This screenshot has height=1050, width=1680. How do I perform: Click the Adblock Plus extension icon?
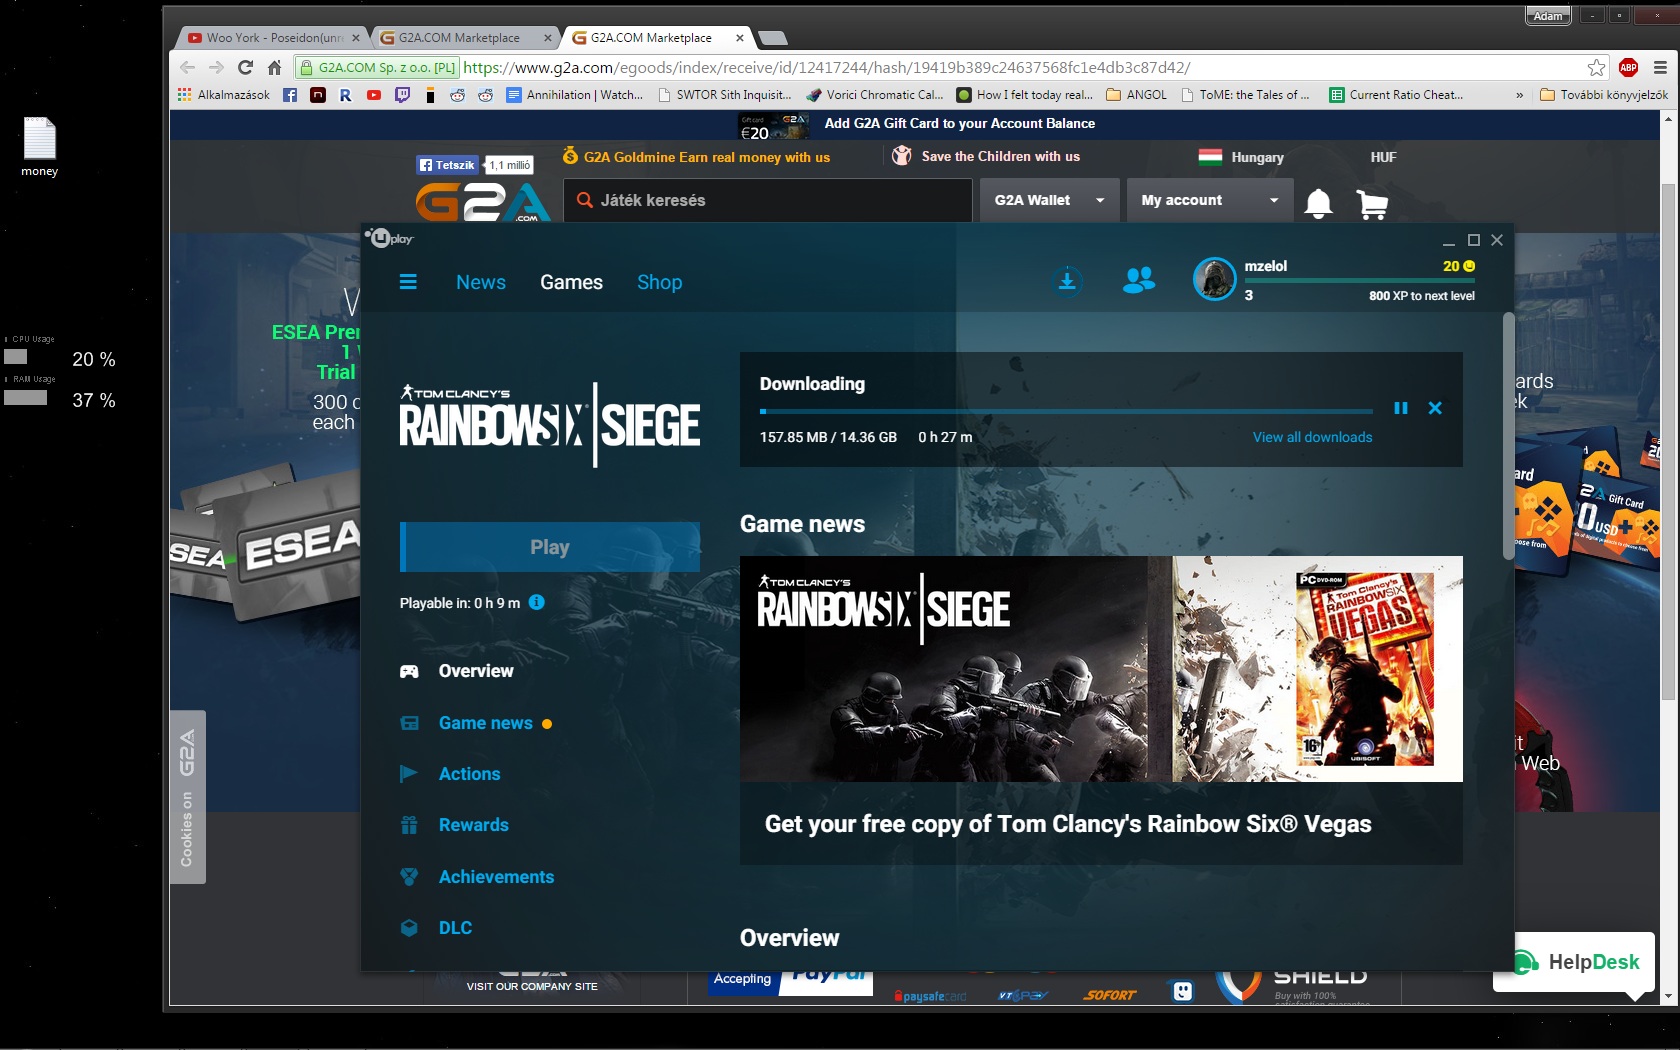(x=1628, y=68)
